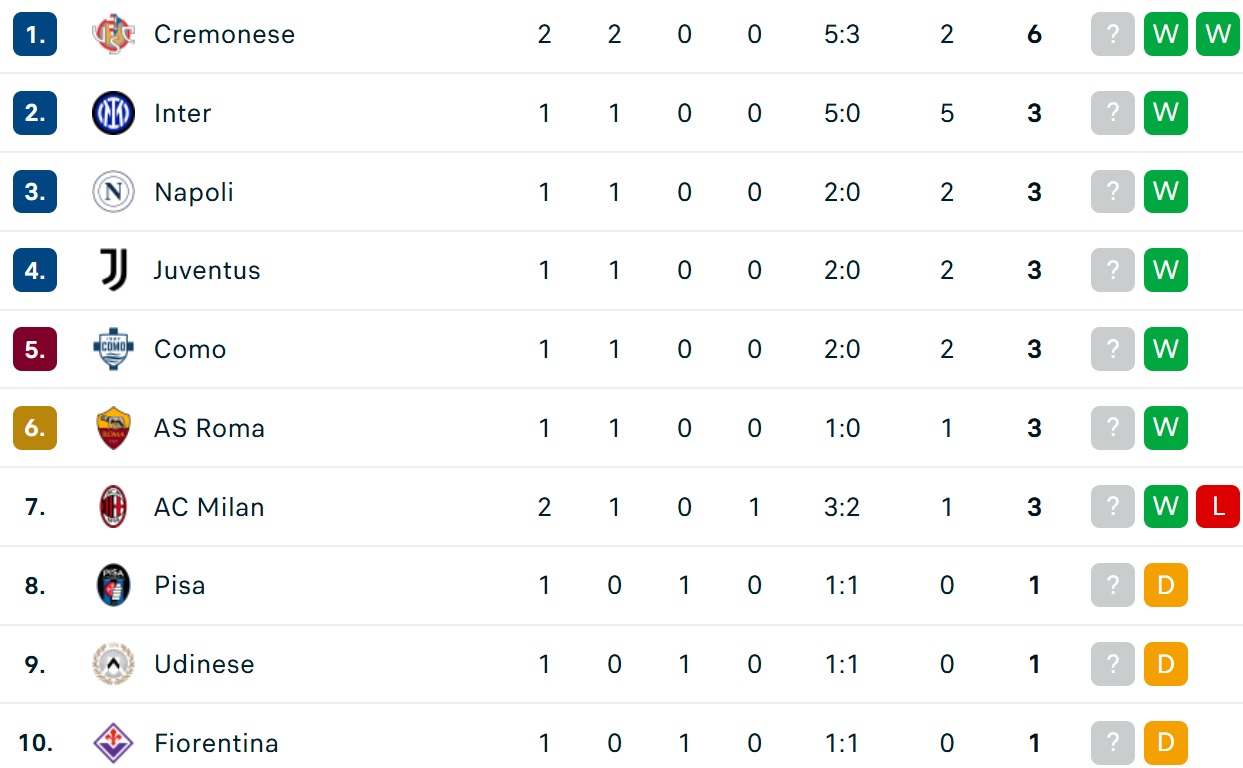This screenshot has height=768, width=1243.
Task: Click the Pisa club crest
Action: pos(113,585)
